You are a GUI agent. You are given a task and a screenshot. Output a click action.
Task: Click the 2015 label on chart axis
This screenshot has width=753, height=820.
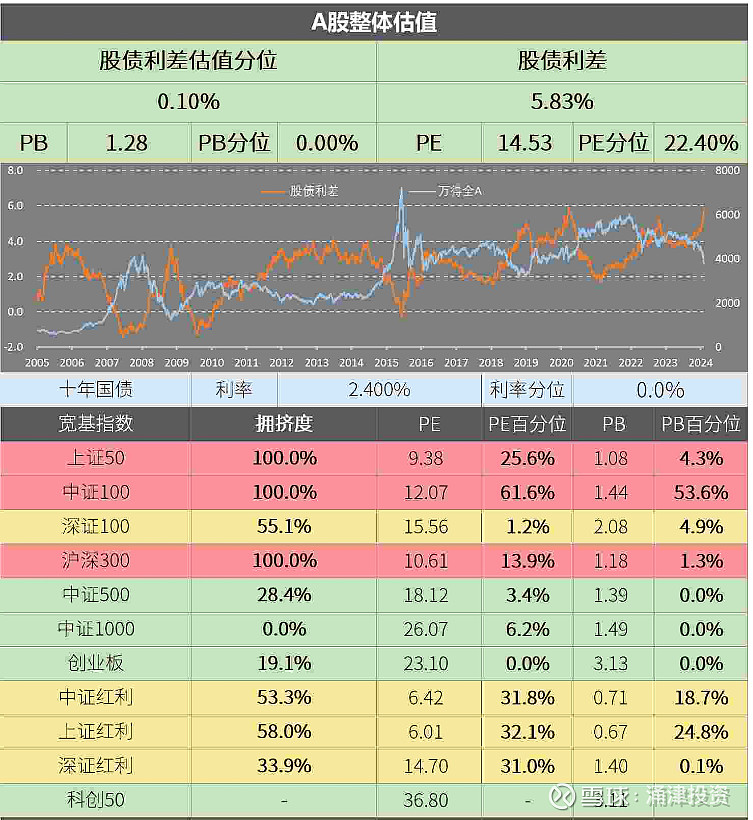(x=385, y=363)
